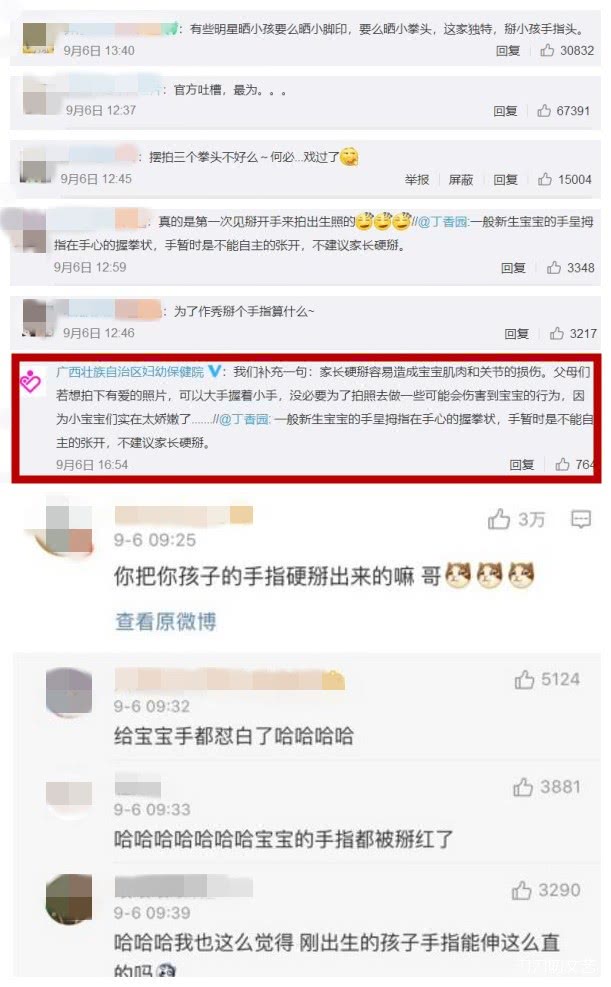Click 回复 on the 12:46 comment
Viewport: 611px width, 987px height.
click(x=517, y=334)
